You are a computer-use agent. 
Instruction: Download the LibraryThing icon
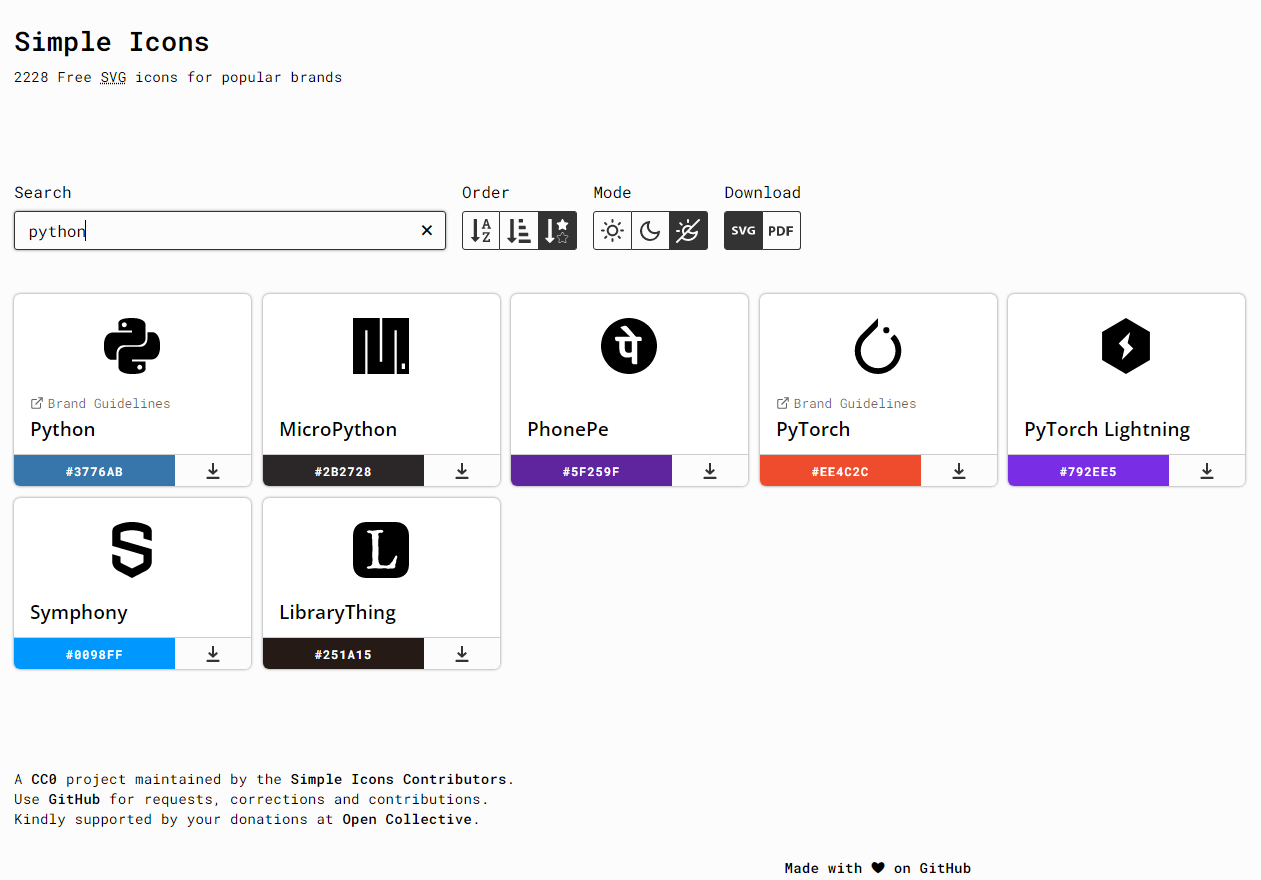pos(462,654)
